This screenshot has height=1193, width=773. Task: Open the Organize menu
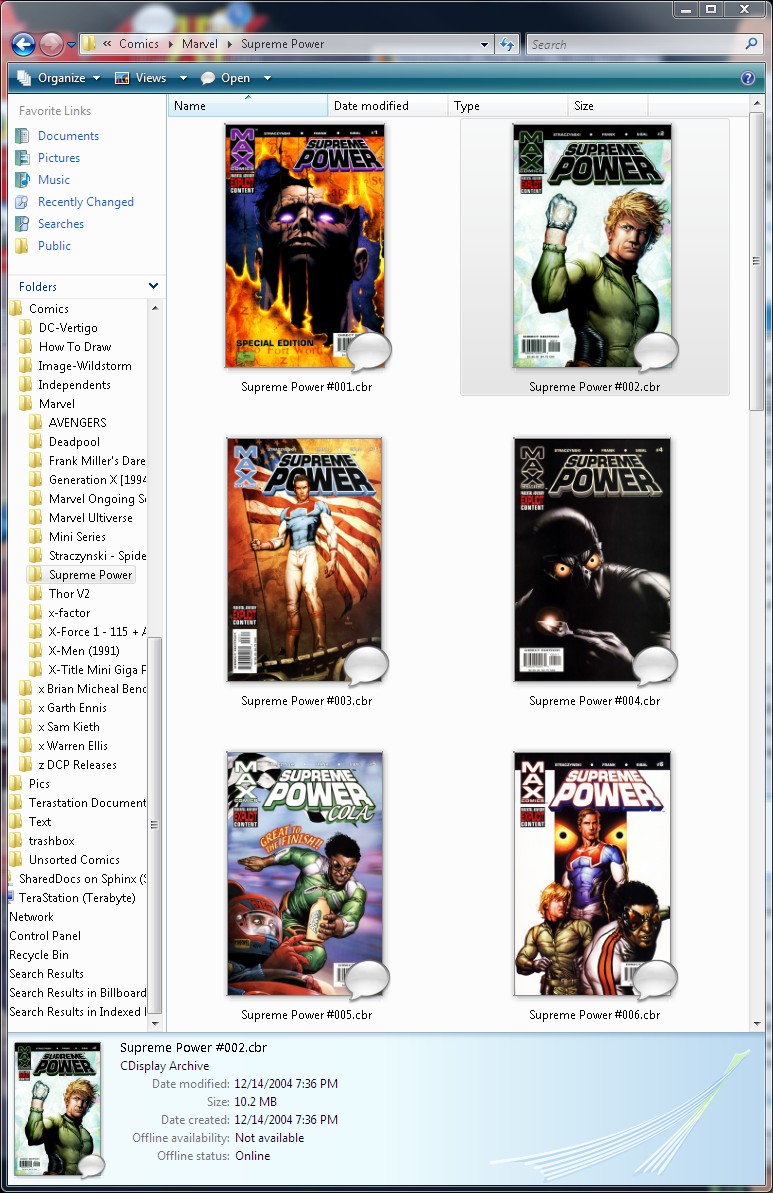[x=59, y=78]
